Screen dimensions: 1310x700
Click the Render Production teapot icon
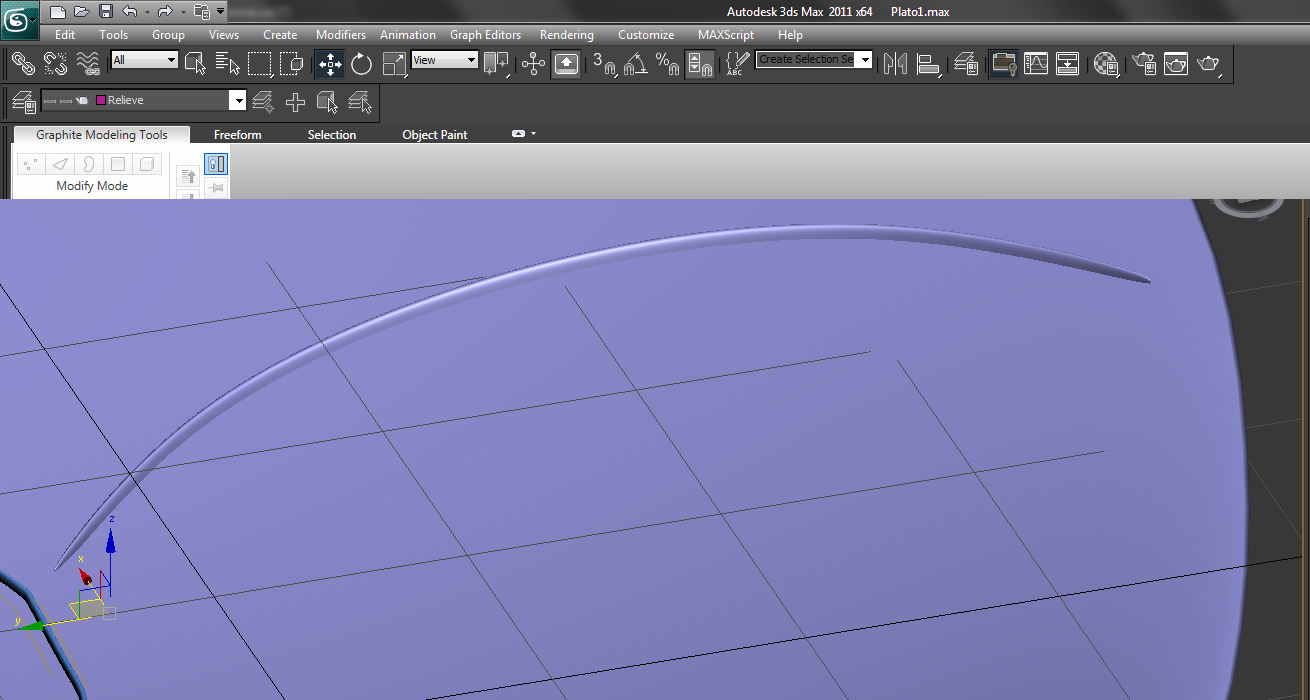[x=1209, y=64]
